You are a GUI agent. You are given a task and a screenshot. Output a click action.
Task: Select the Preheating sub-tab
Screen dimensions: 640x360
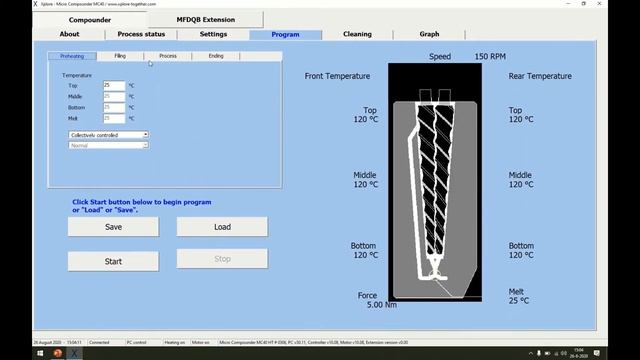[x=72, y=56]
